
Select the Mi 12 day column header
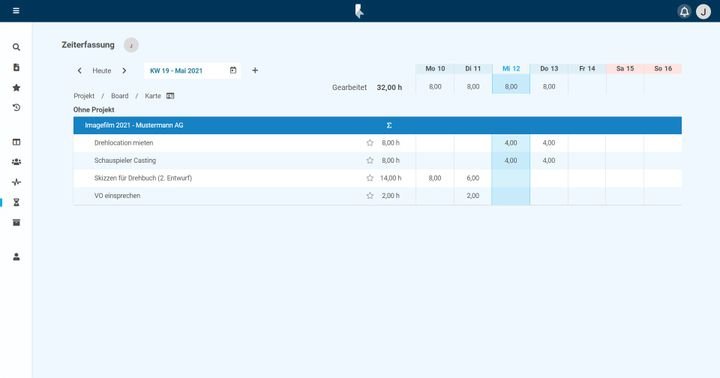pos(511,68)
